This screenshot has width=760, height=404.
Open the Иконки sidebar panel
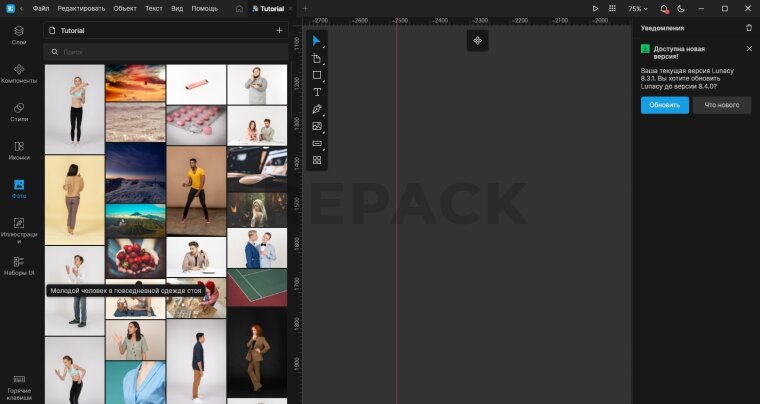pyautogui.click(x=19, y=150)
